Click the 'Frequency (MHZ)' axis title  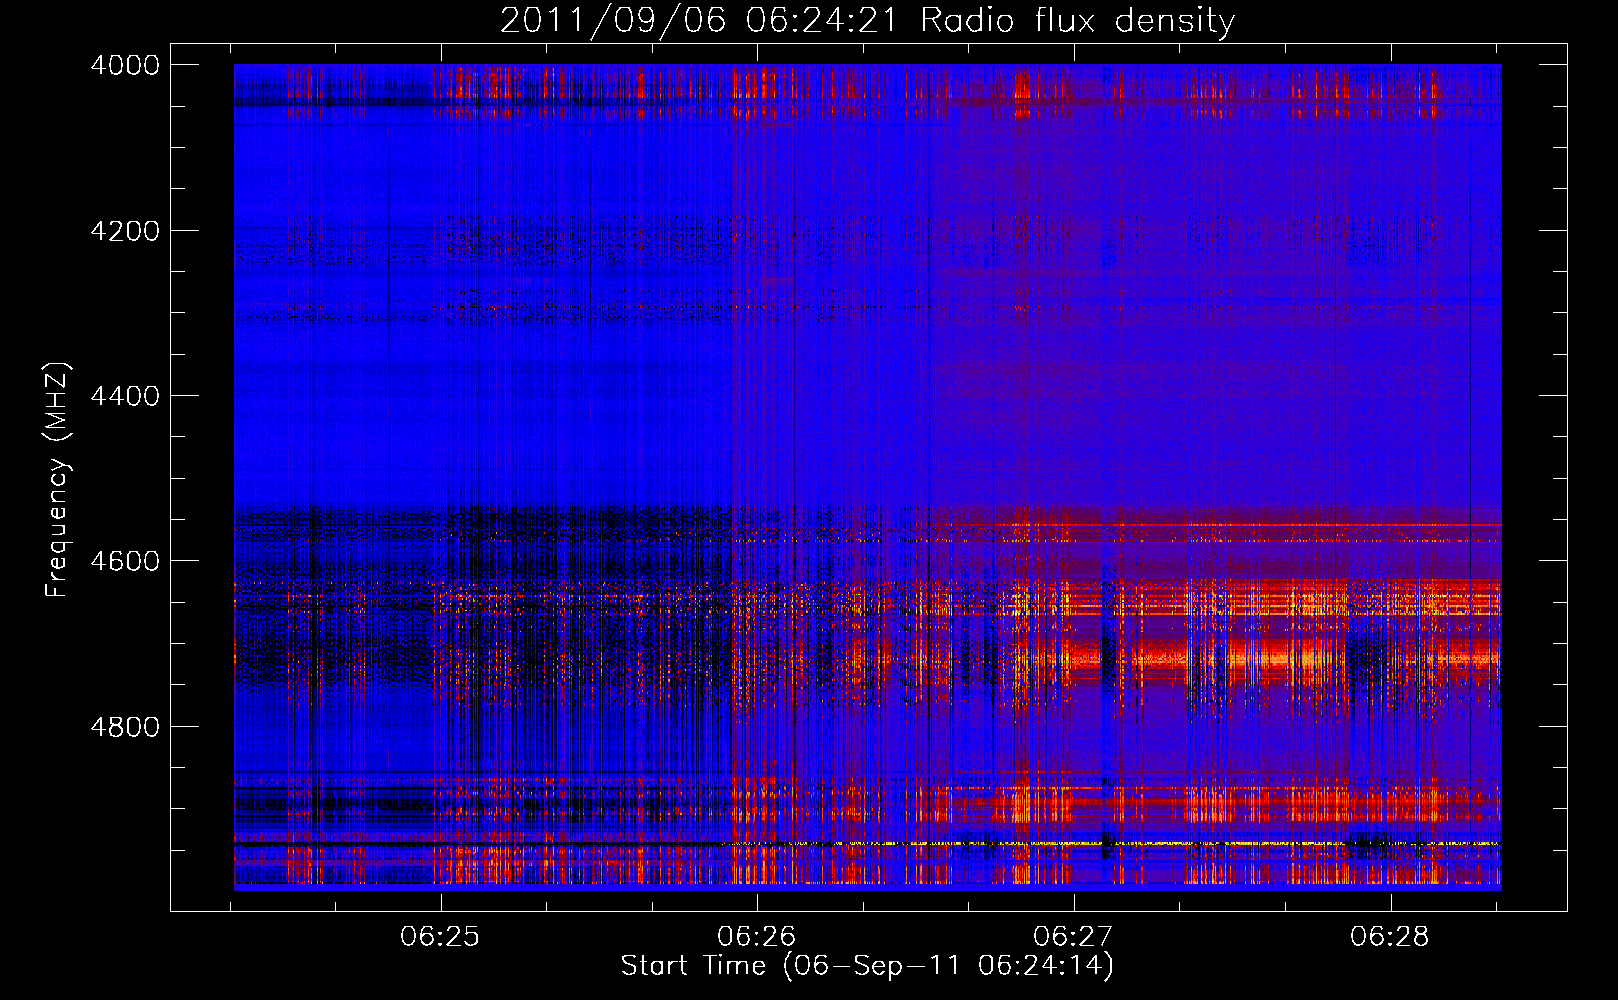coord(57,480)
